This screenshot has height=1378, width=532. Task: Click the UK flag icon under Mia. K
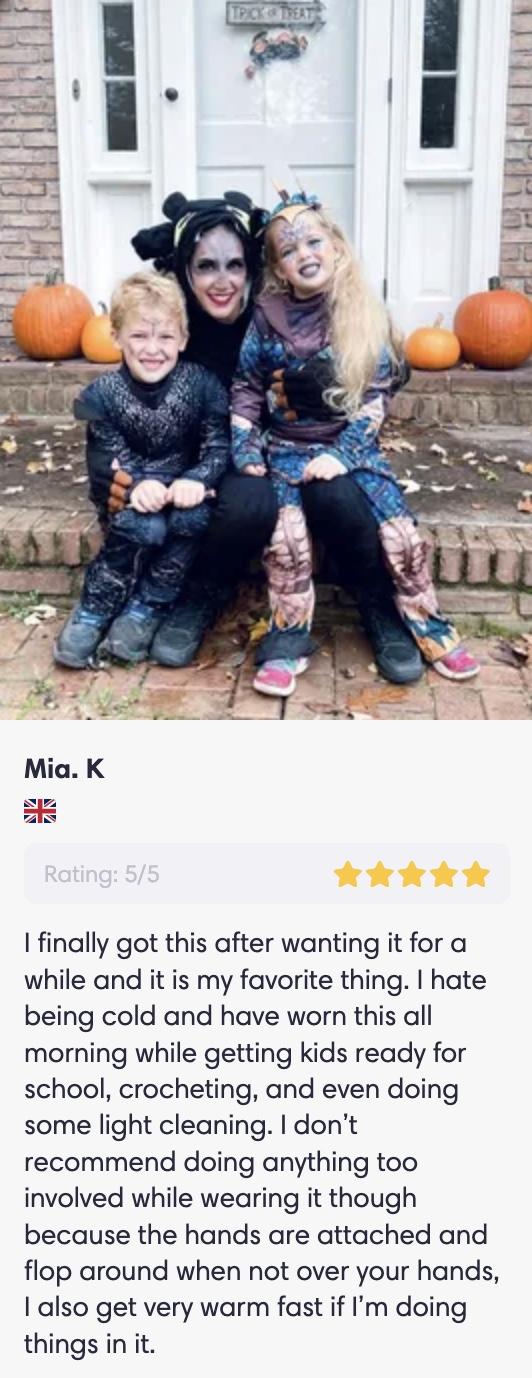pyautogui.click(x=40, y=810)
